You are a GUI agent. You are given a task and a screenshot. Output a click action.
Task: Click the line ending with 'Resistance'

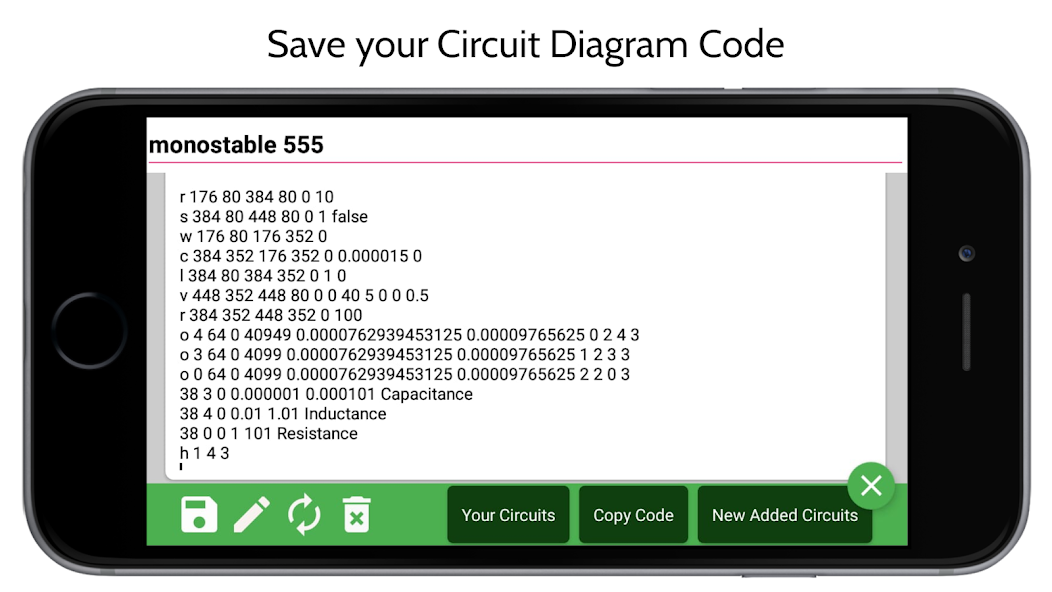[268, 434]
